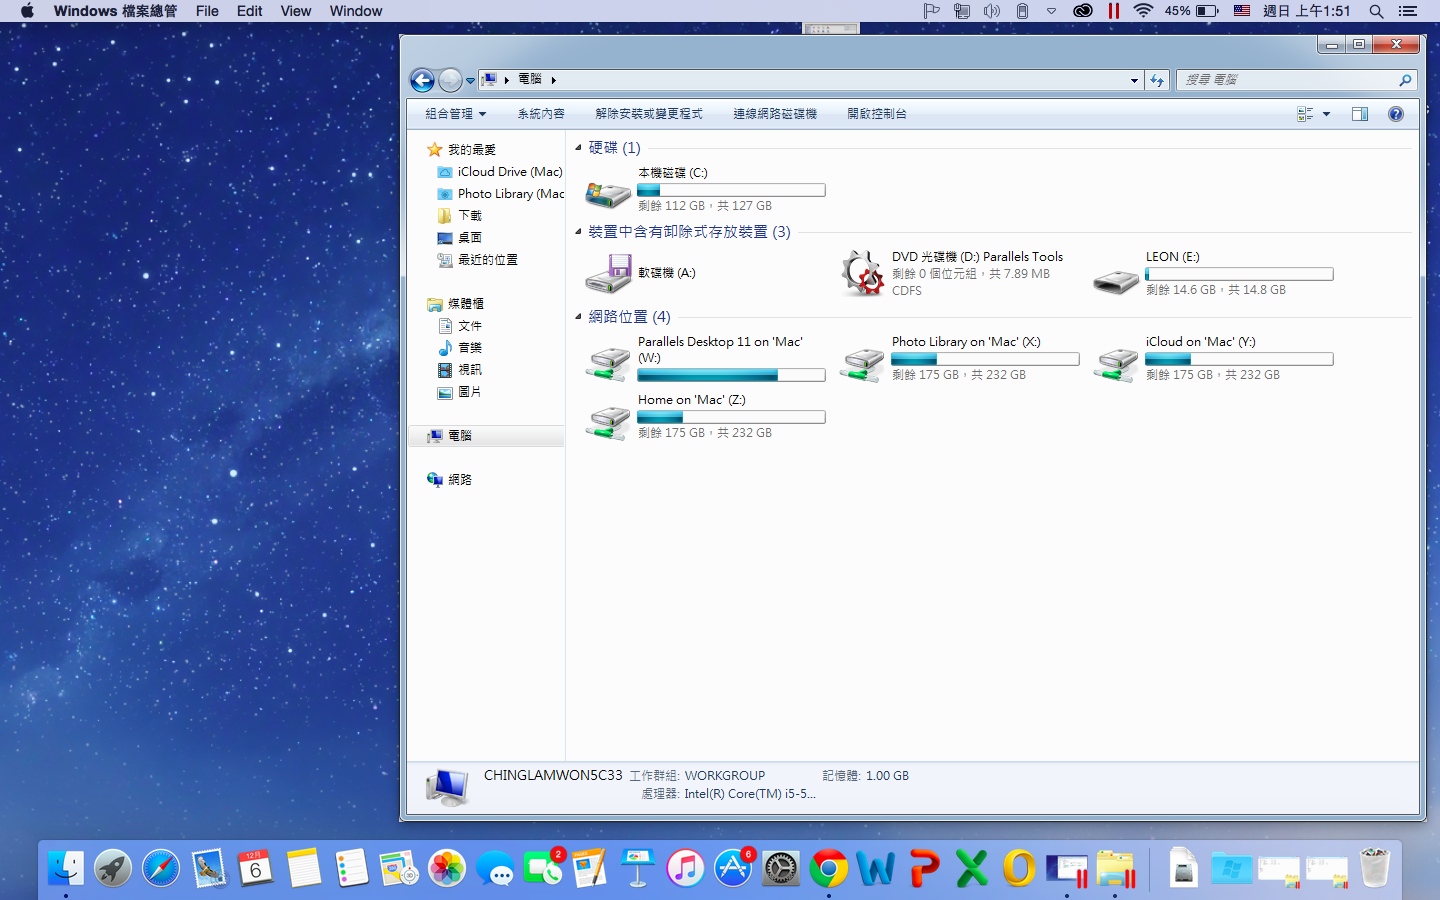Select the DVD drive (D:) Parallels Tools icon
The width and height of the screenshot is (1440, 900).
[x=862, y=273]
